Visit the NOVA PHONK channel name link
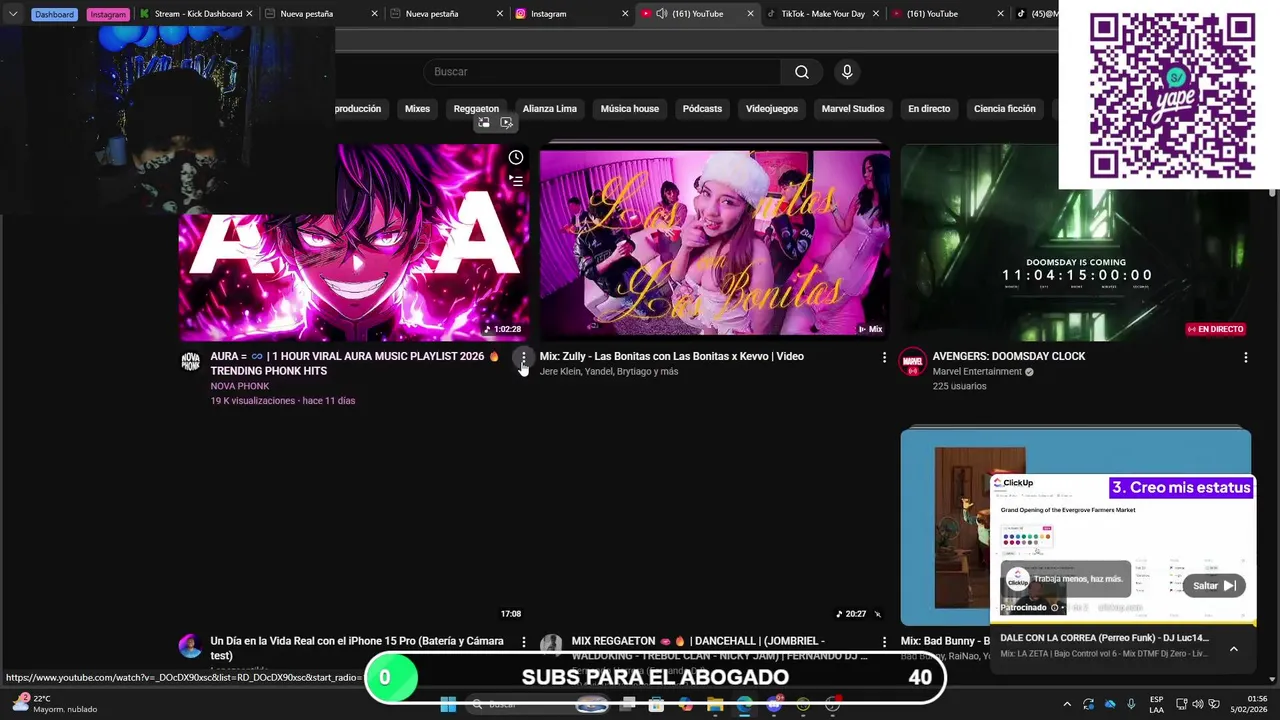 pos(240,386)
